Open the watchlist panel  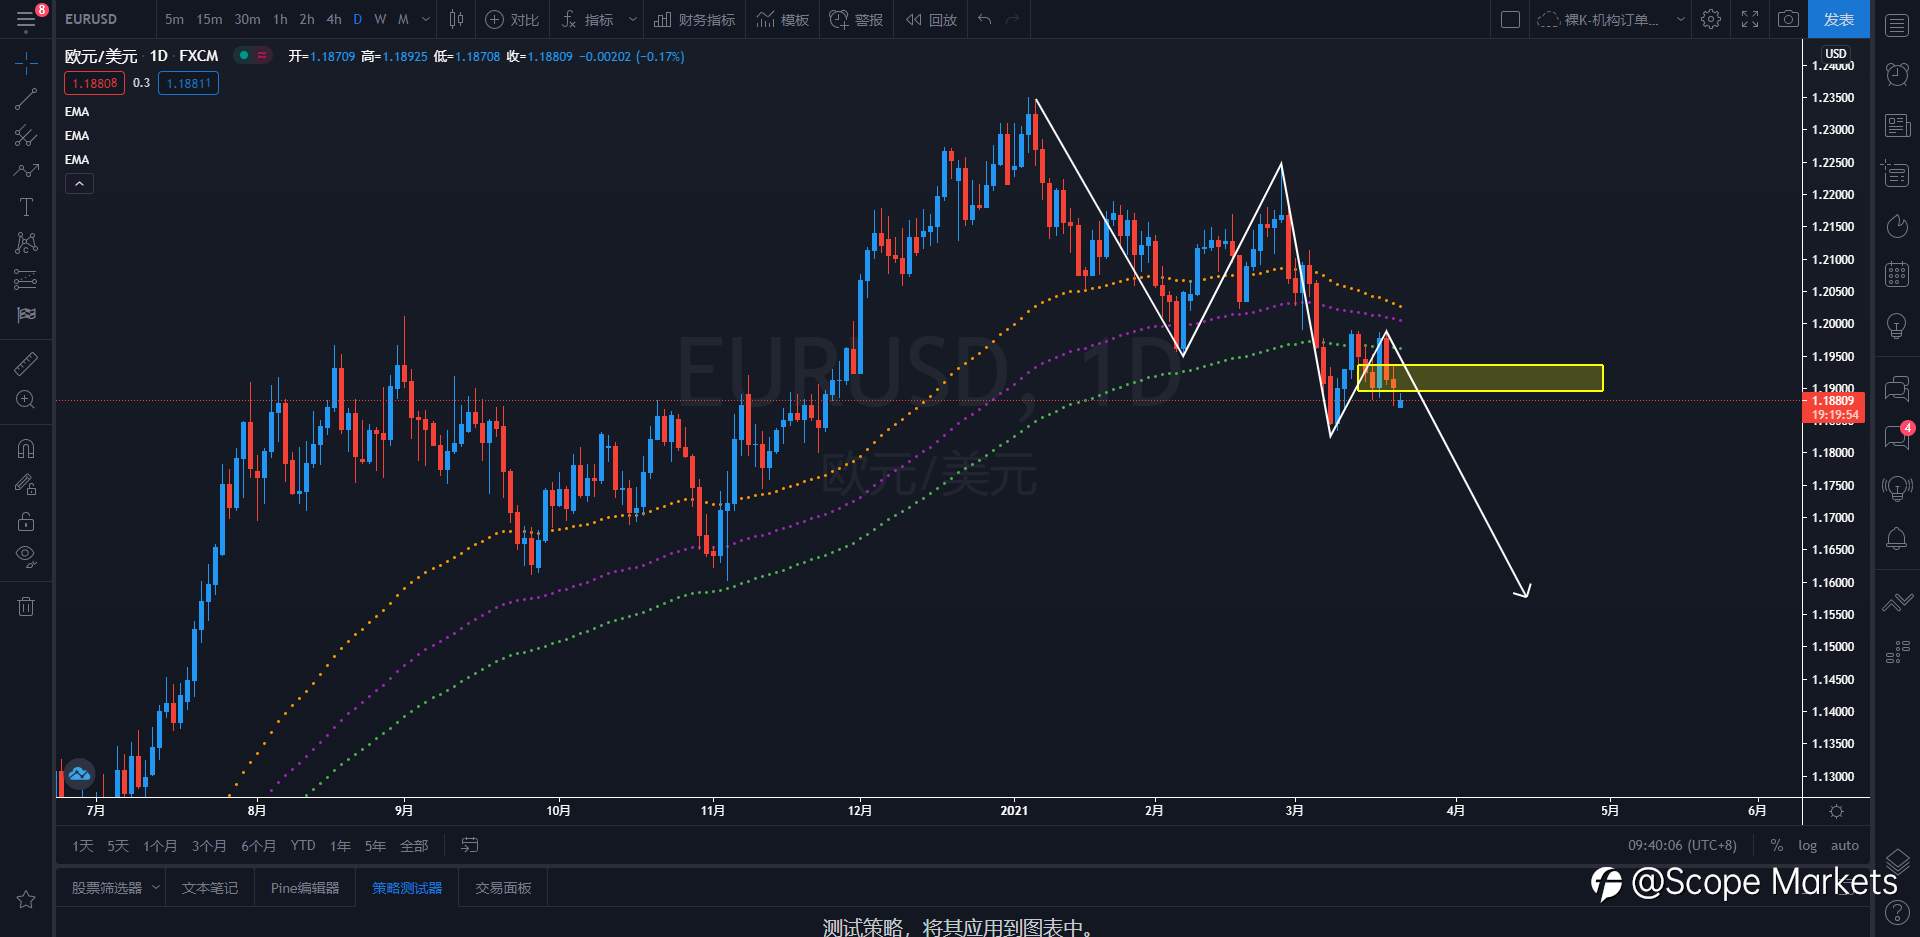1897,26
